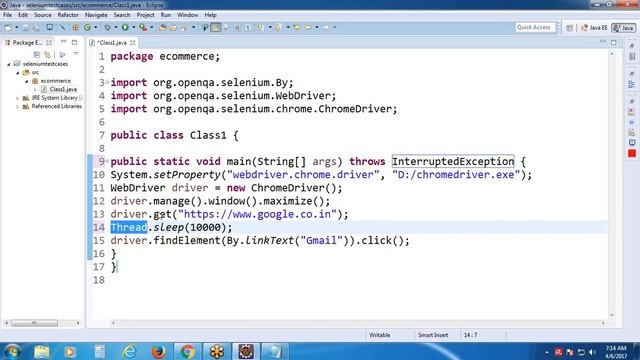This screenshot has height=360, width=640.
Task: Toggle Link with Editor in Package Explorer
Action: [48, 54]
